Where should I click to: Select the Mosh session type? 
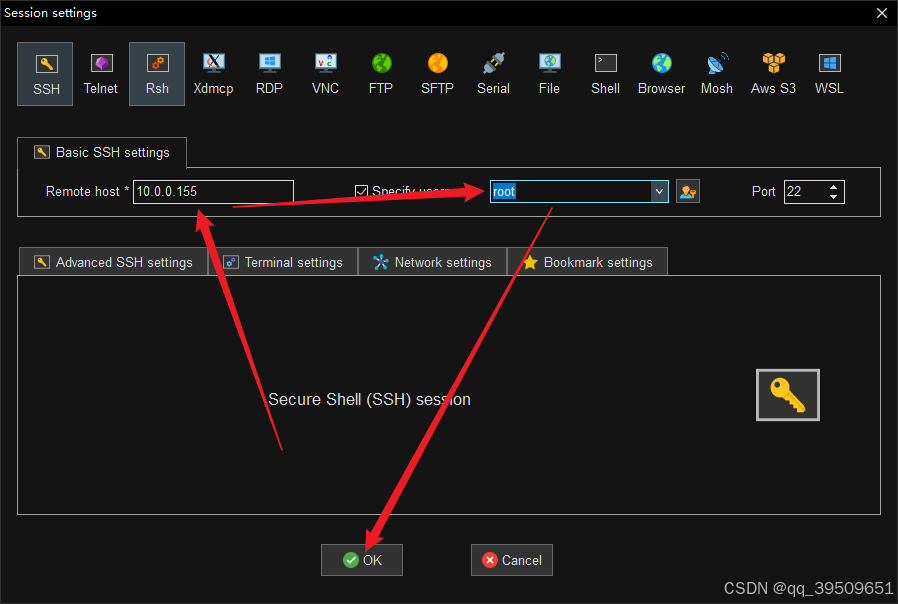717,74
